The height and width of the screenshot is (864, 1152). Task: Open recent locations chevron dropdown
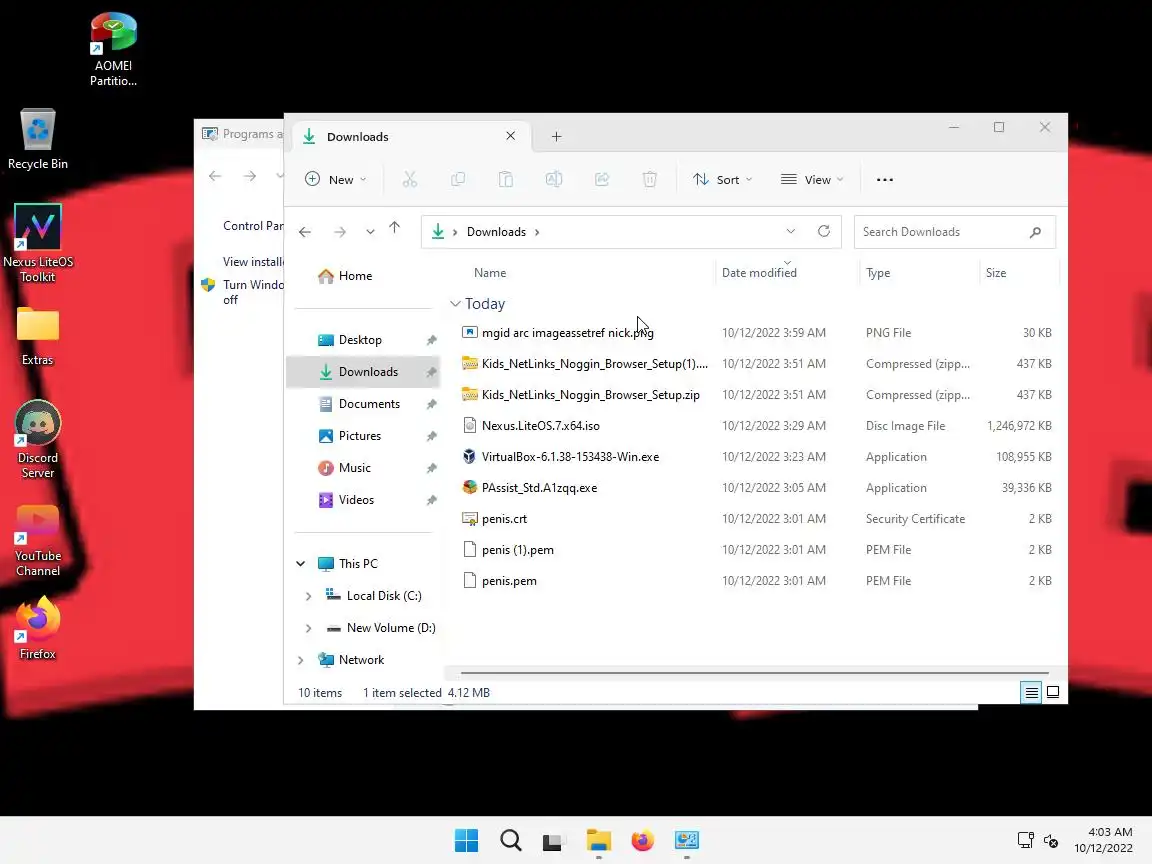[x=370, y=232]
